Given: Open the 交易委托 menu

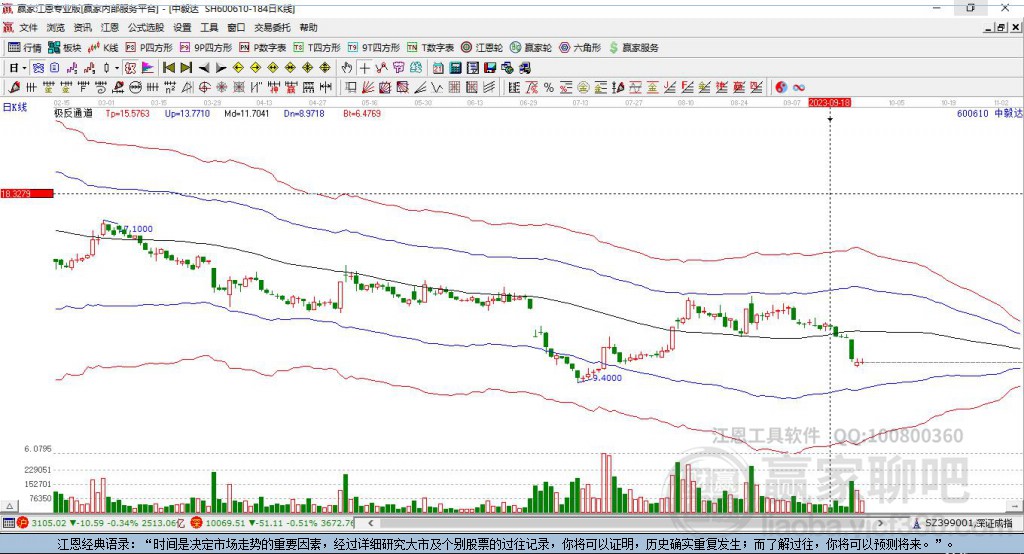Looking at the screenshot, I should [272, 27].
